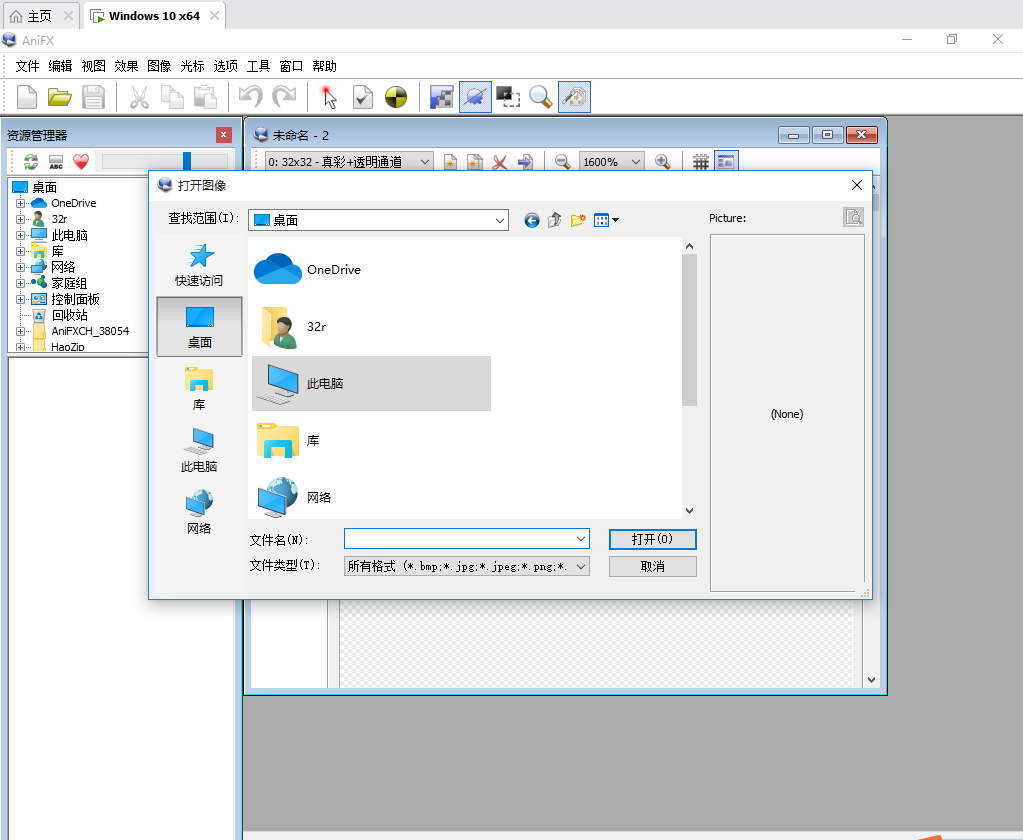Image resolution: width=1023 pixels, height=840 pixels.
Task: Open the 文件类型 format dropdown
Action: [581, 566]
